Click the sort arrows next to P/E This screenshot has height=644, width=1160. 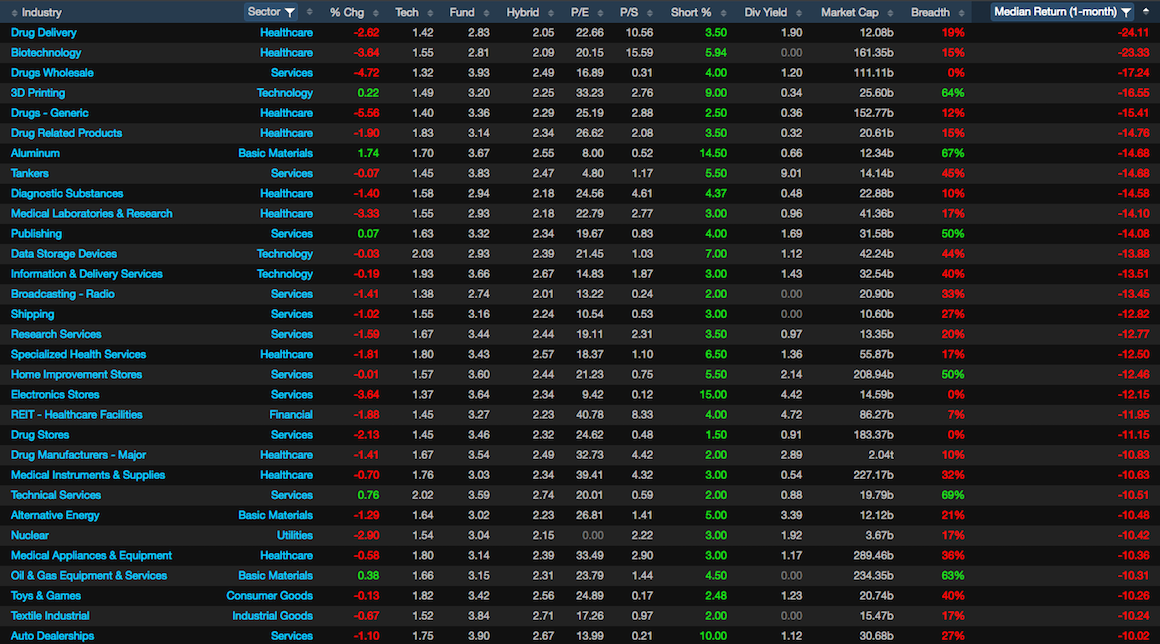coord(600,13)
